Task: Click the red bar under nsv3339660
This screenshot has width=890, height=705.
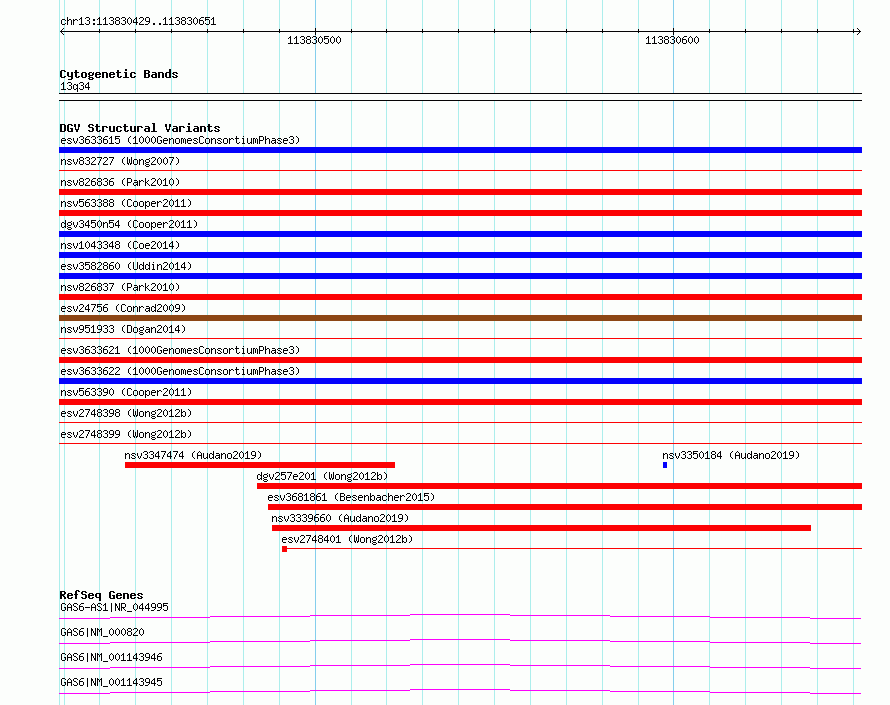Action: [541, 528]
